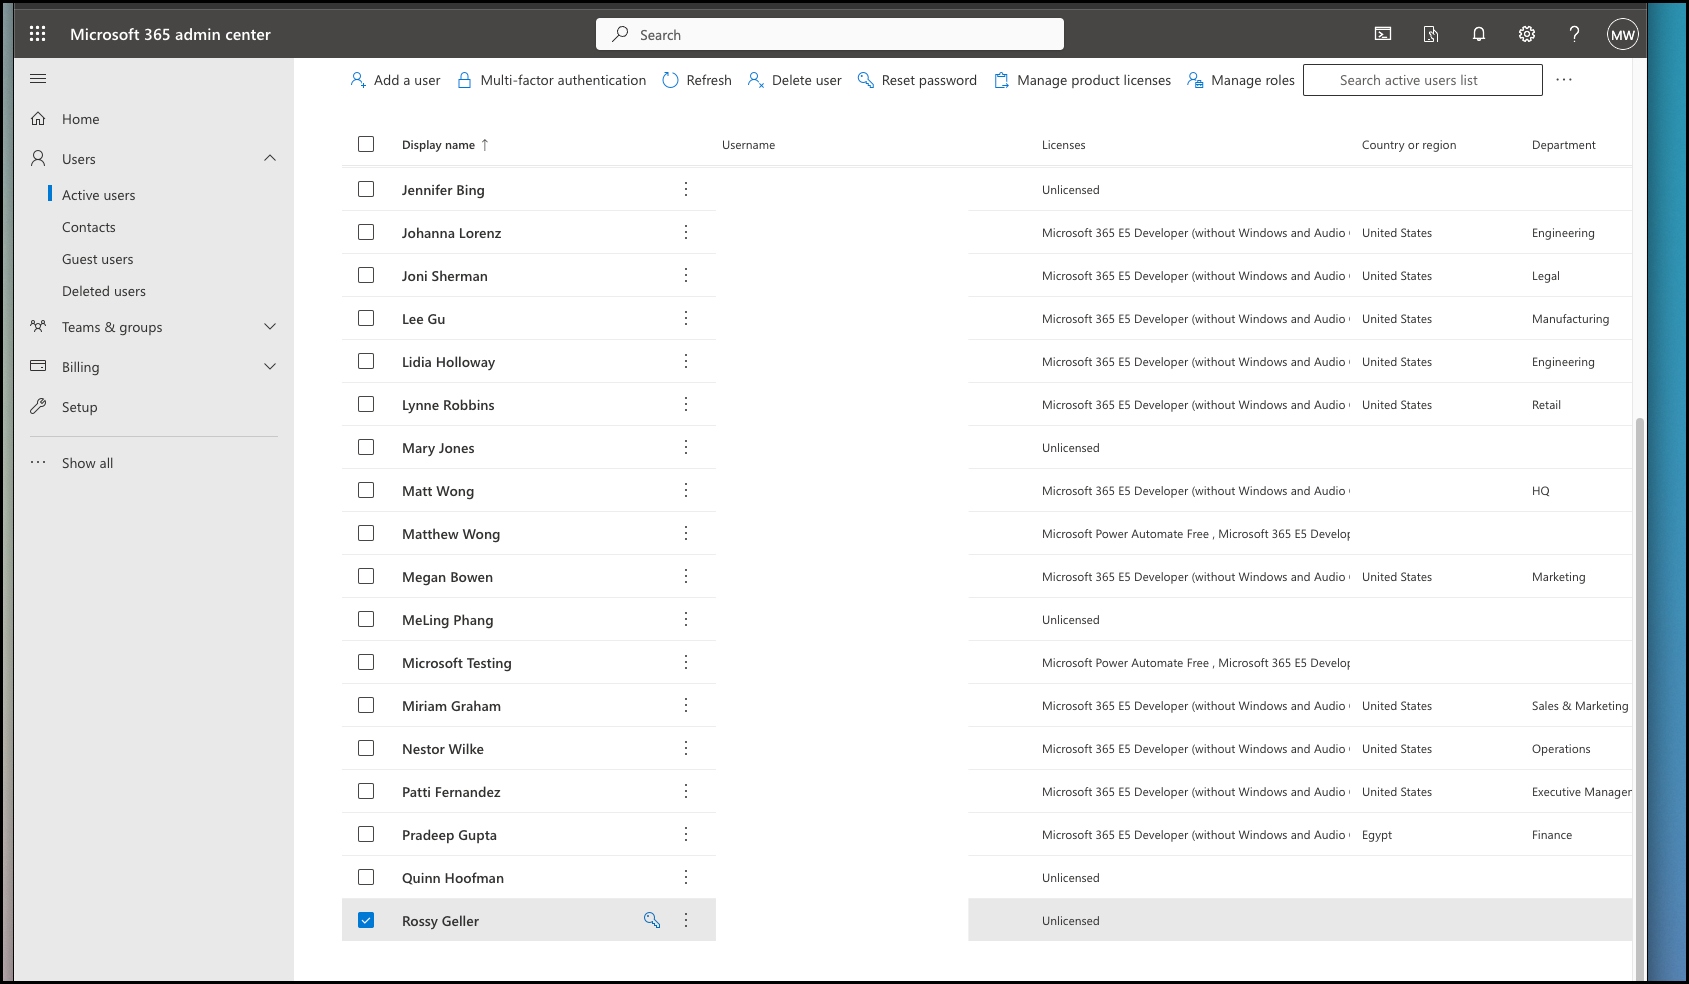Go to Deleted users page
Viewport: 1689px width, 984px height.
103,291
